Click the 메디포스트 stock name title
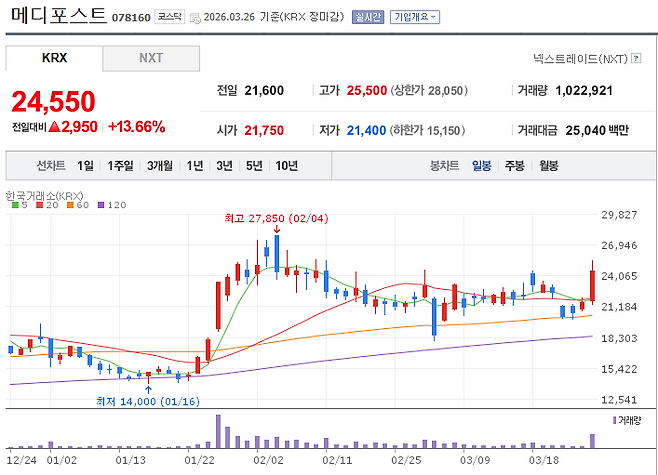The height and width of the screenshot is (475, 658). [59, 16]
